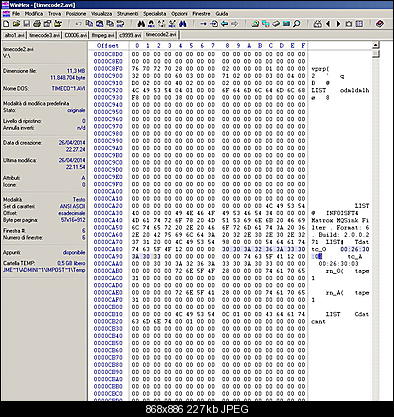Click the 'LIST odmldmlh' text in the ASCII column
394x417 pixels.
click(340, 90)
